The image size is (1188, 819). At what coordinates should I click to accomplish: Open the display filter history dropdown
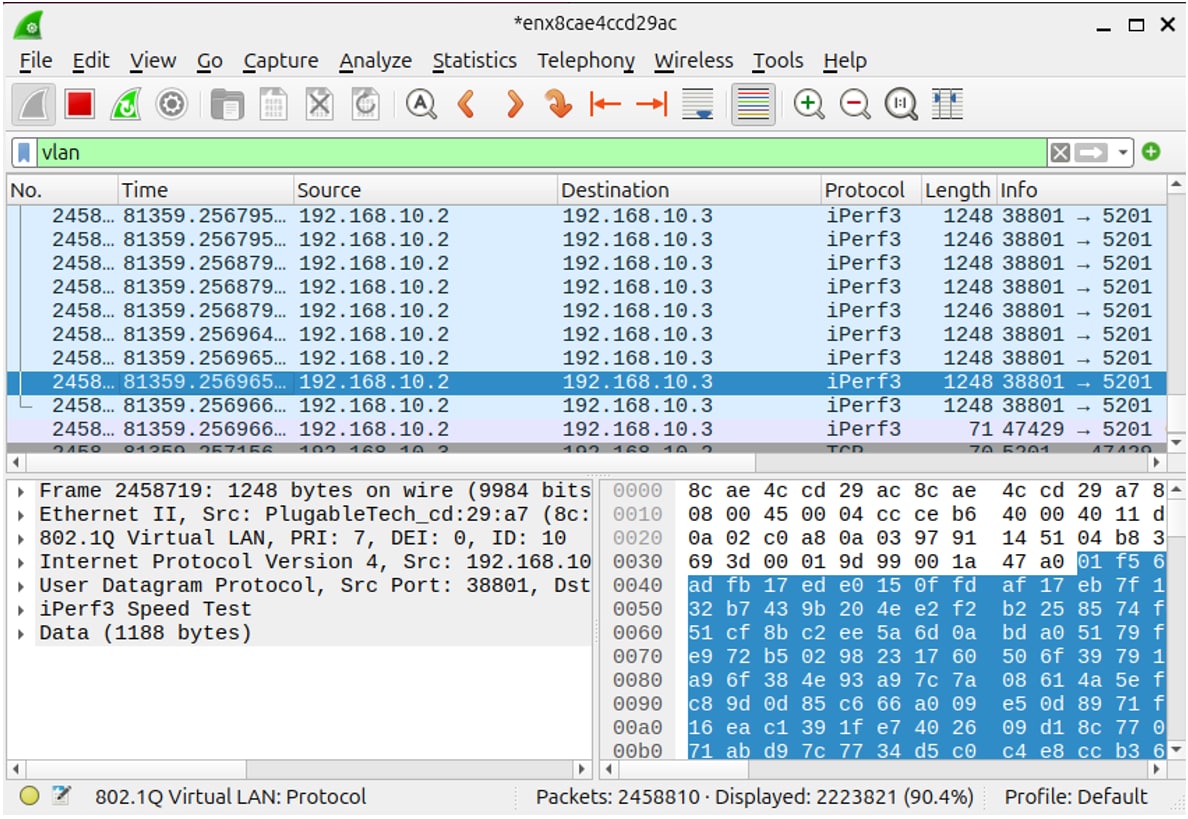coord(1125,153)
